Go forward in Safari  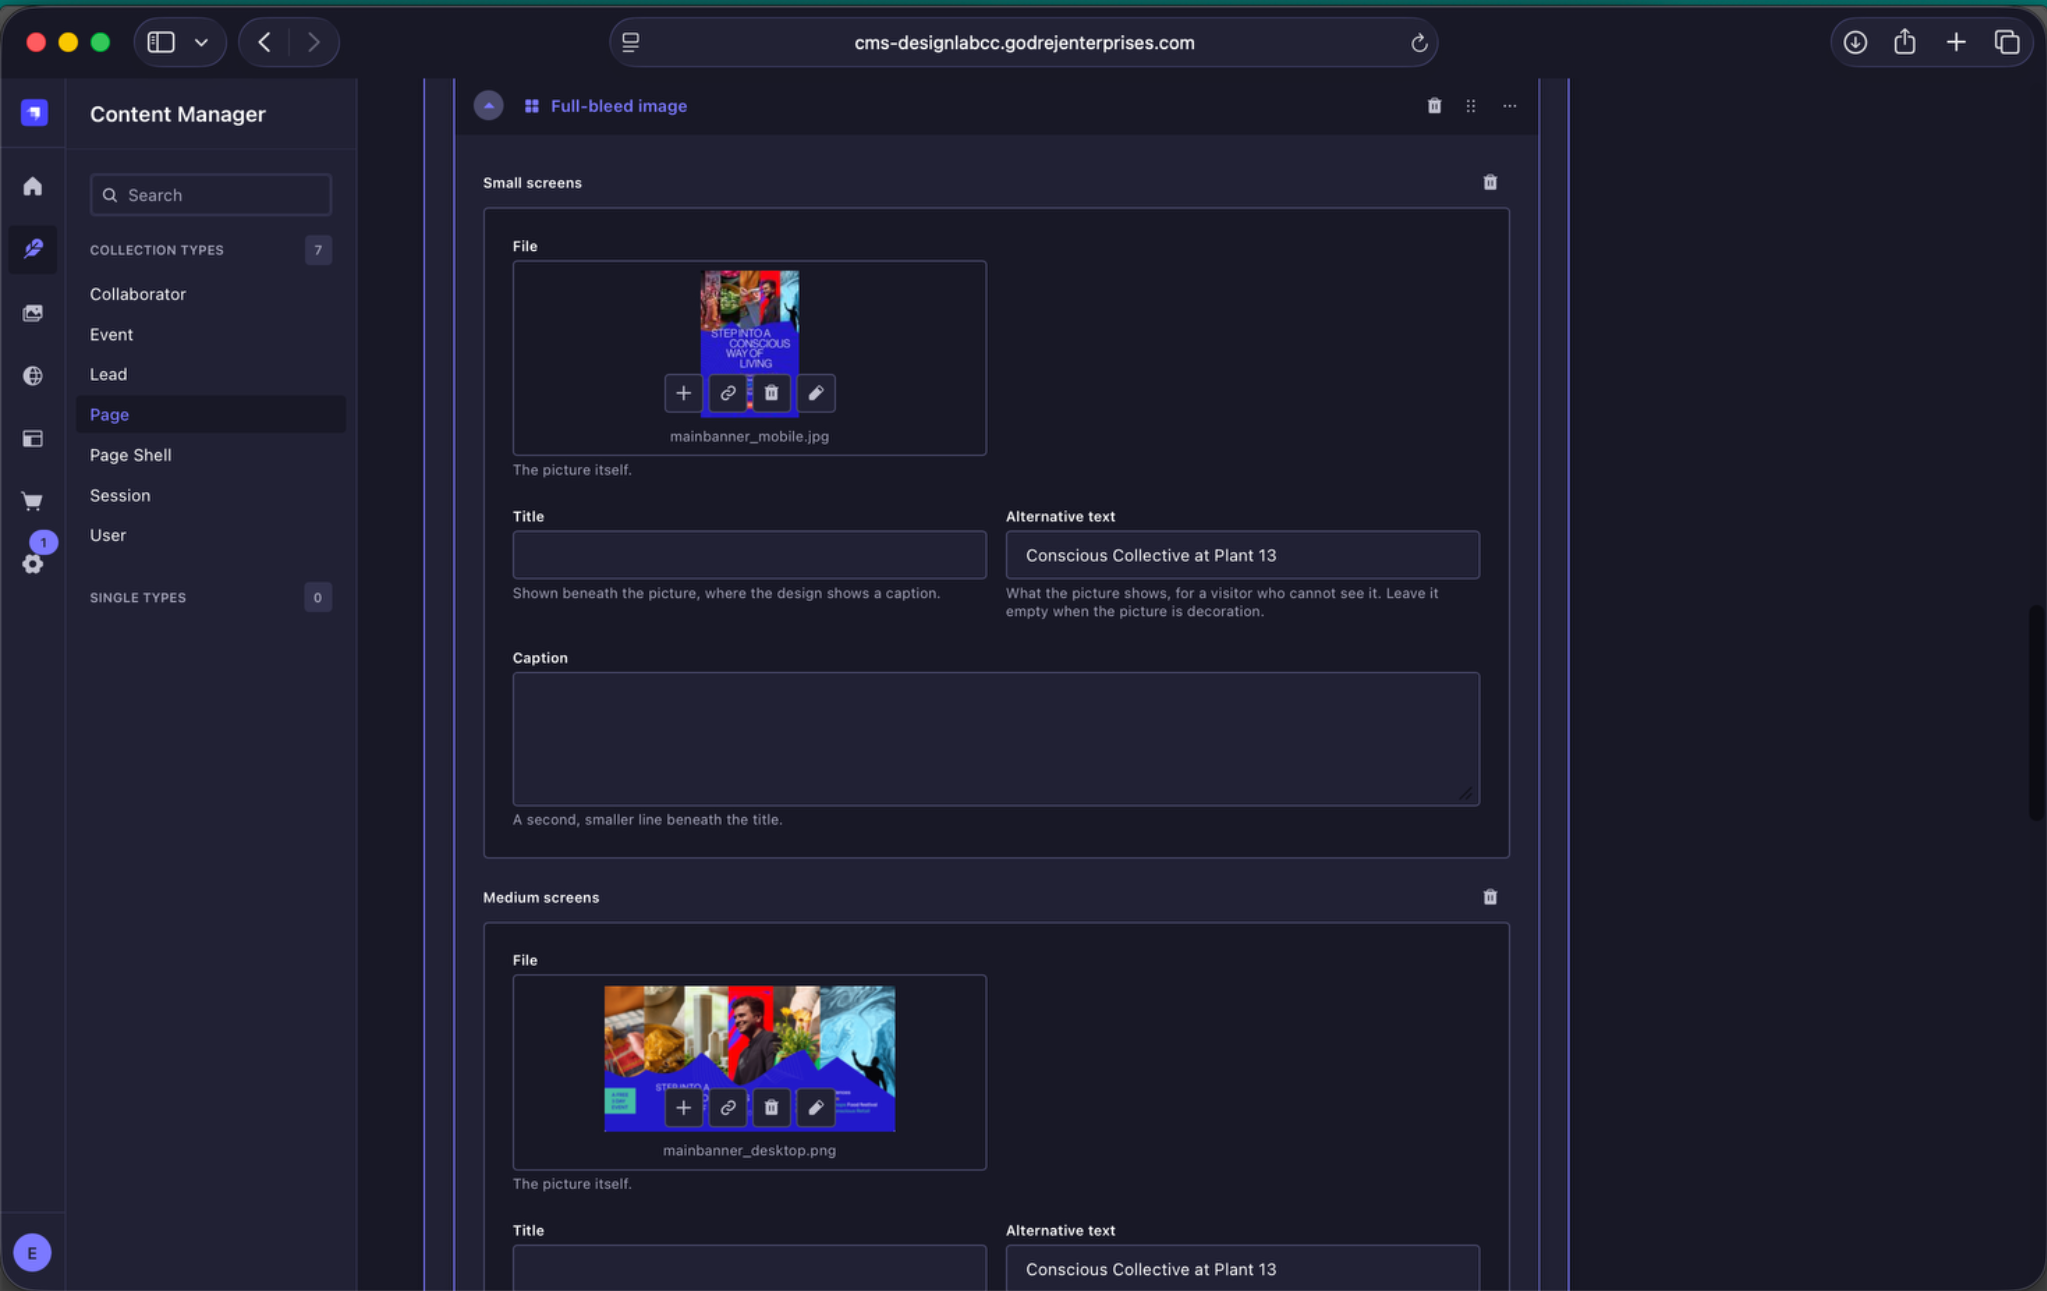point(313,42)
